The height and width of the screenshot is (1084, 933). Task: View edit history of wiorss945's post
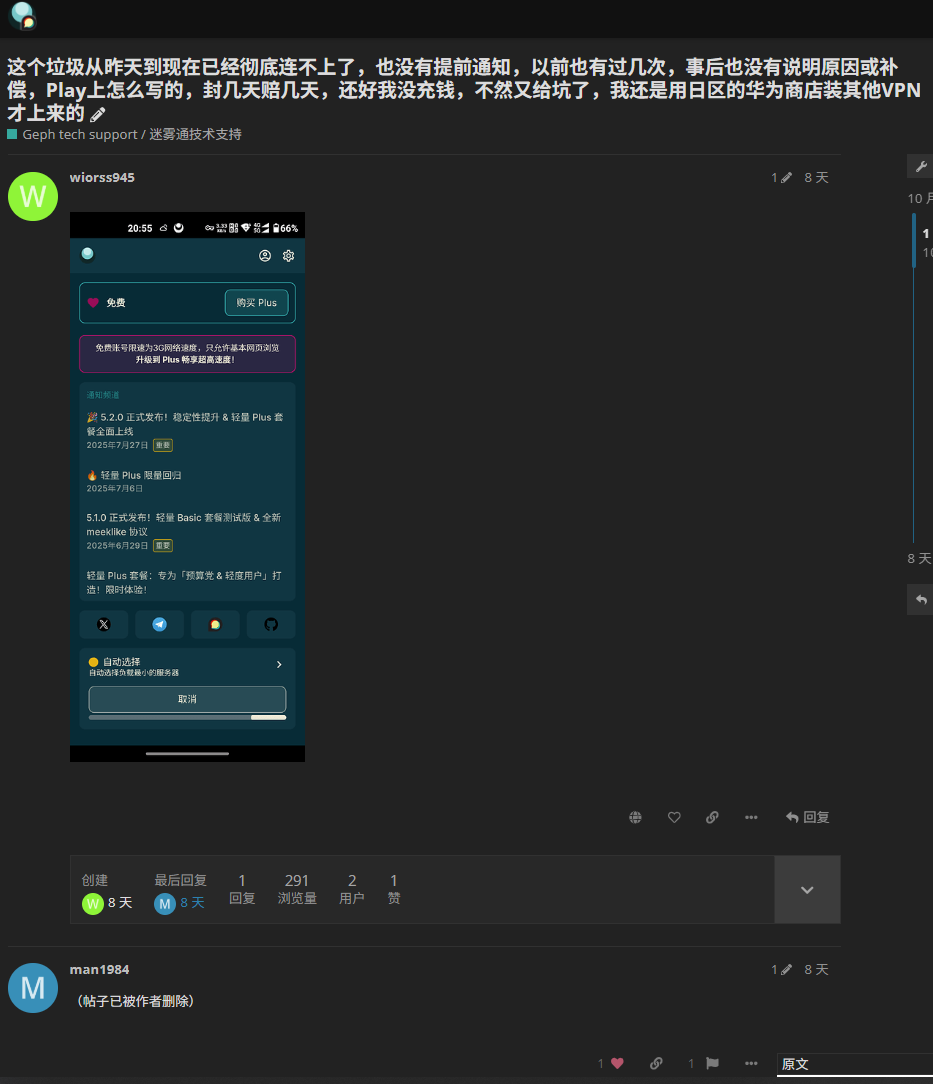[x=781, y=178]
